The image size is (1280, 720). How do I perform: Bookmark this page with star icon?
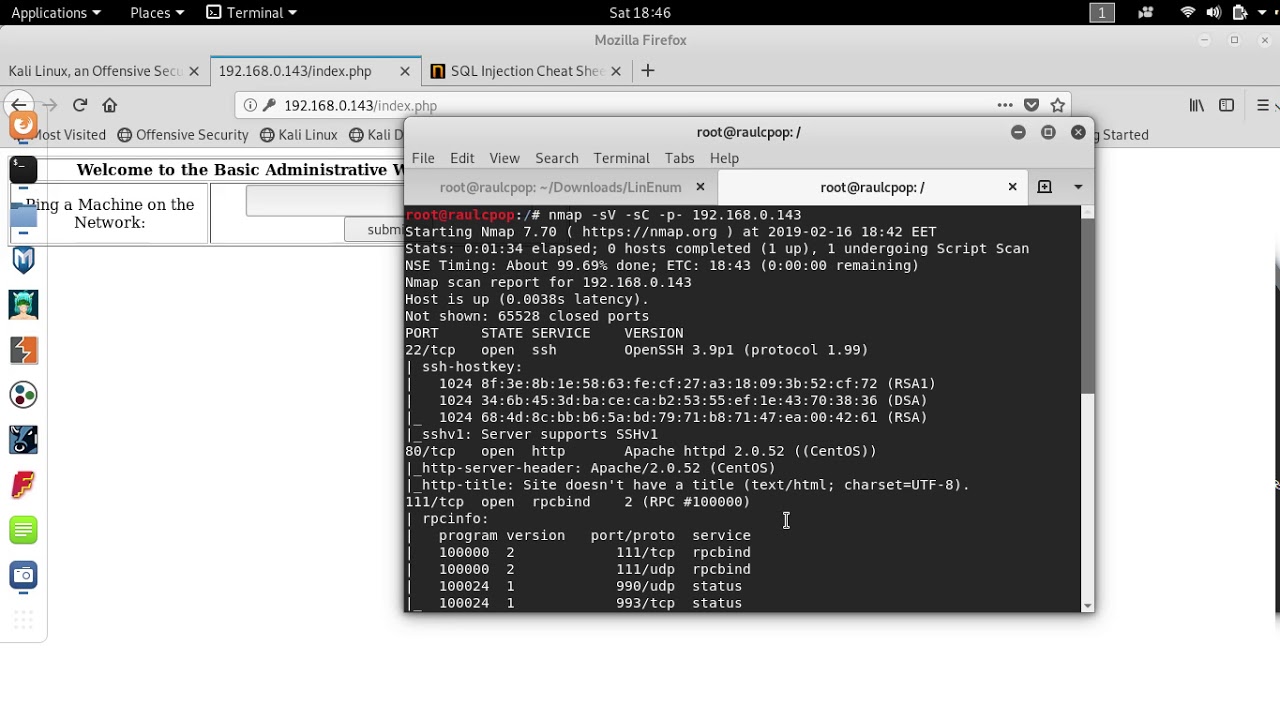point(1057,105)
